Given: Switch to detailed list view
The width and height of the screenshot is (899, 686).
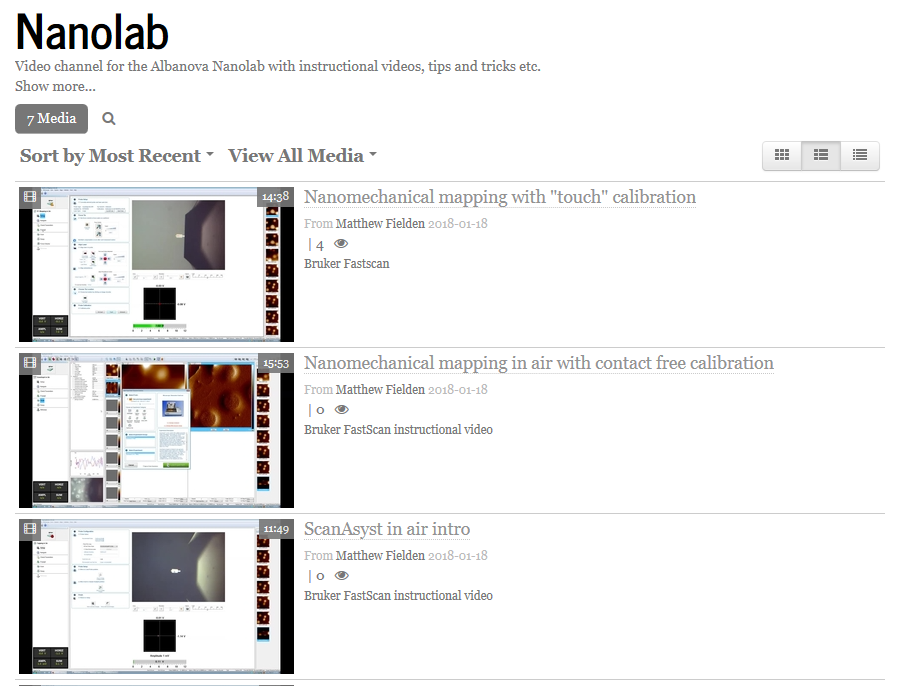Looking at the screenshot, I should click(x=821, y=156).
